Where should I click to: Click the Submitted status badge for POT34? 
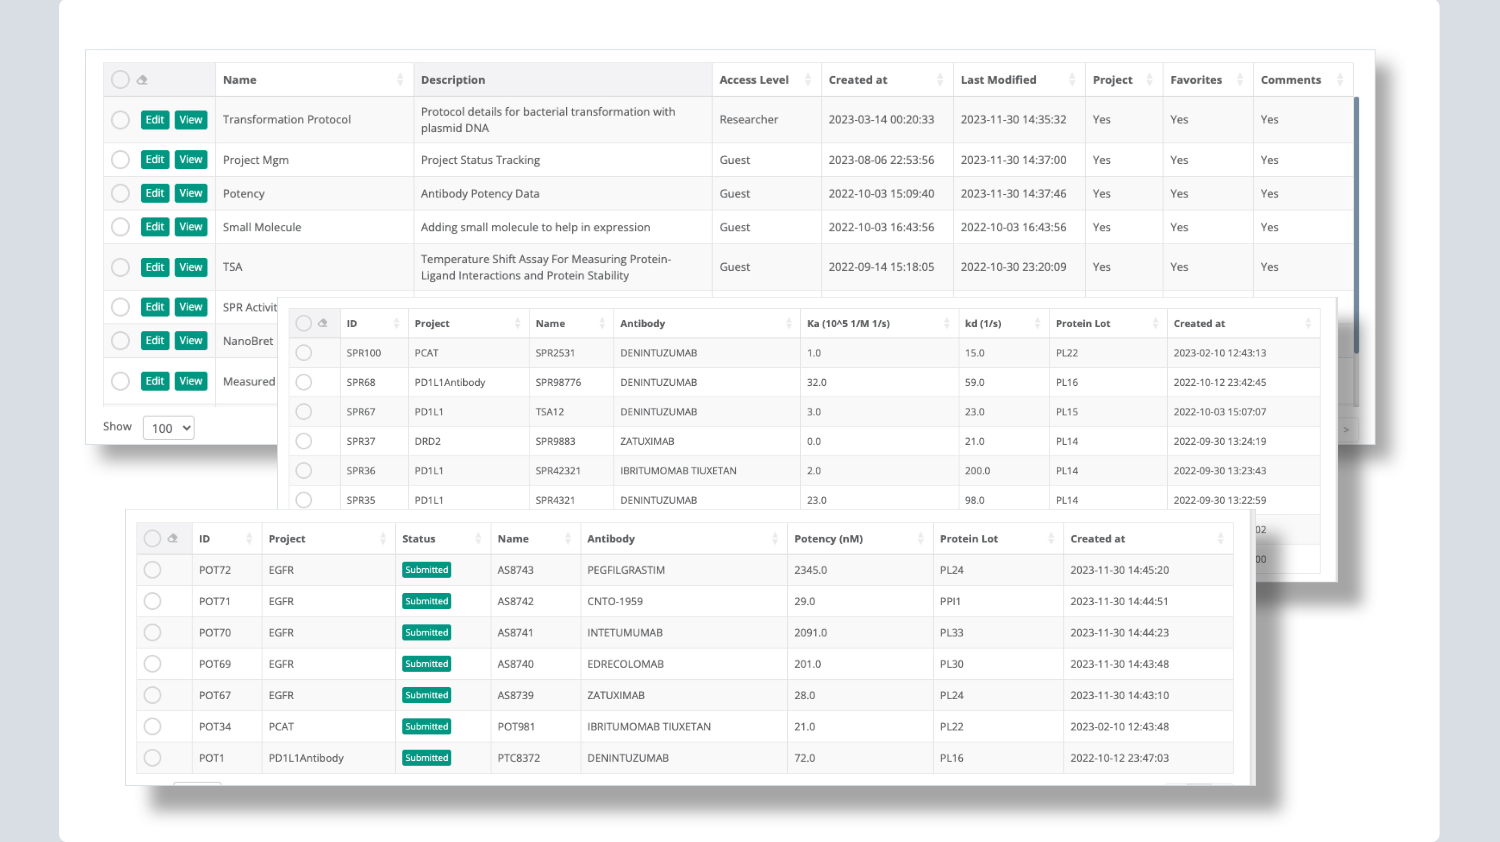coord(426,726)
